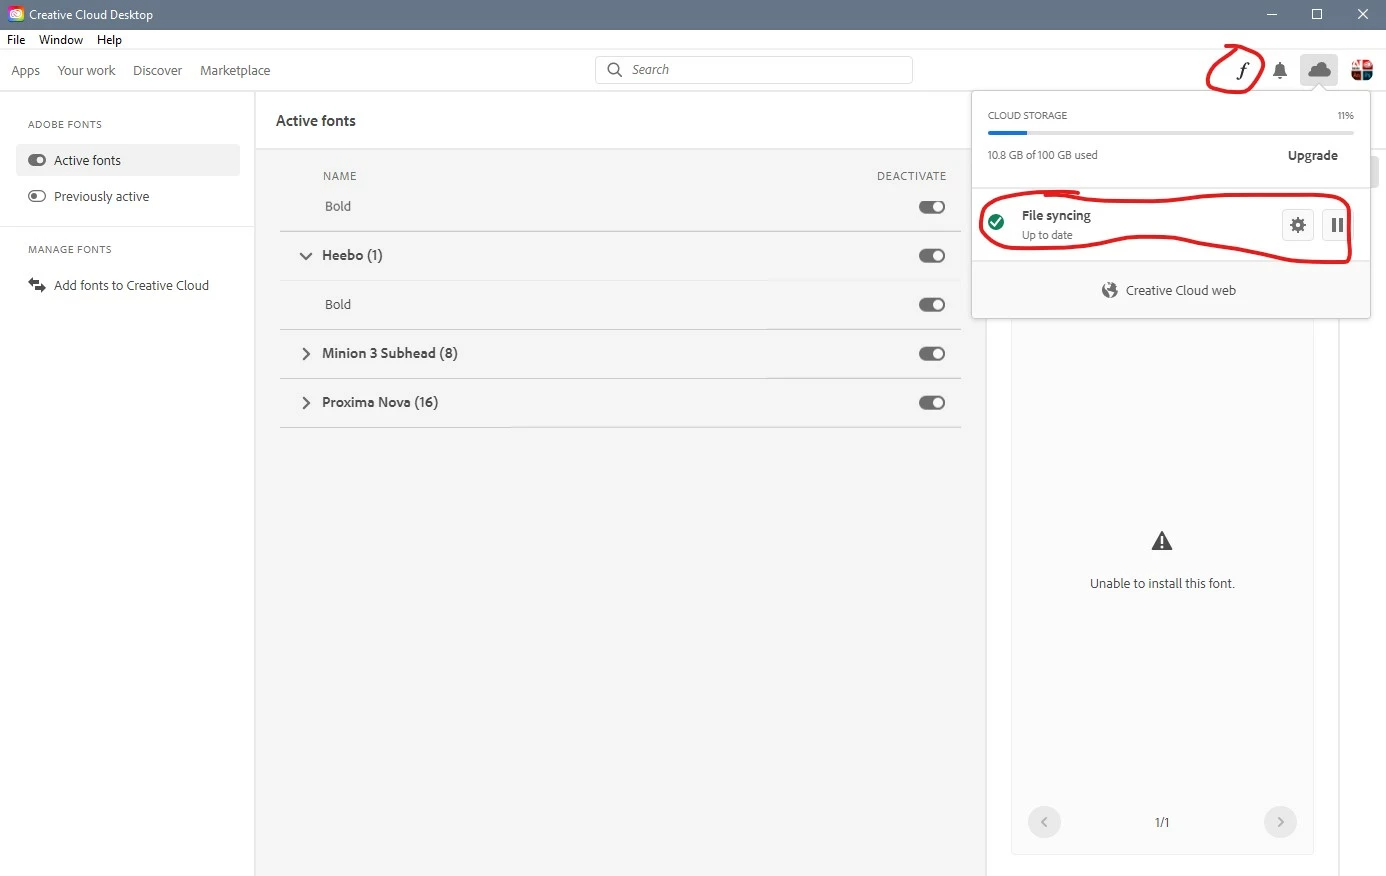The width and height of the screenshot is (1386, 876).
Task: Click the warning triangle icon
Action: click(x=1162, y=541)
